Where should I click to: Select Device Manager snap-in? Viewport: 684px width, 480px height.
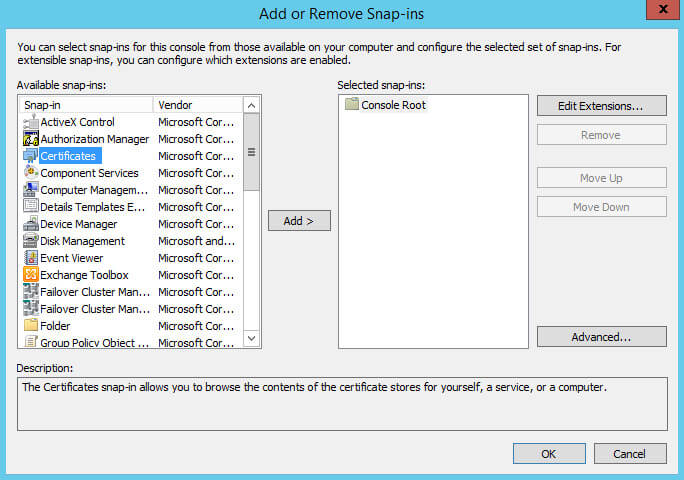tap(79, 224)
